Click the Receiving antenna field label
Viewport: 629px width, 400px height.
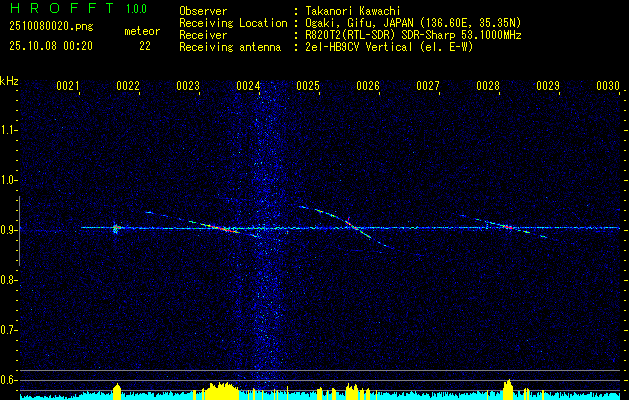coord(230,47)
